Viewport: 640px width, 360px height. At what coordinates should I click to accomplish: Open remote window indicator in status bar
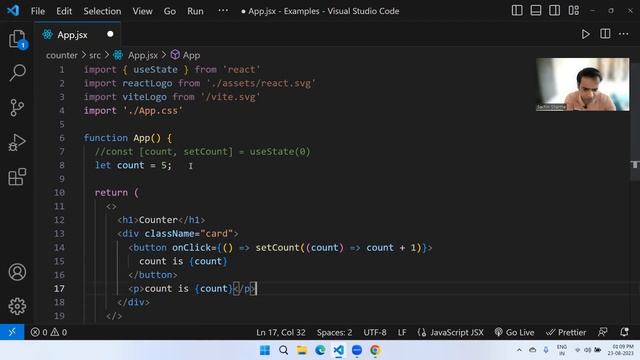coord(12,332)
